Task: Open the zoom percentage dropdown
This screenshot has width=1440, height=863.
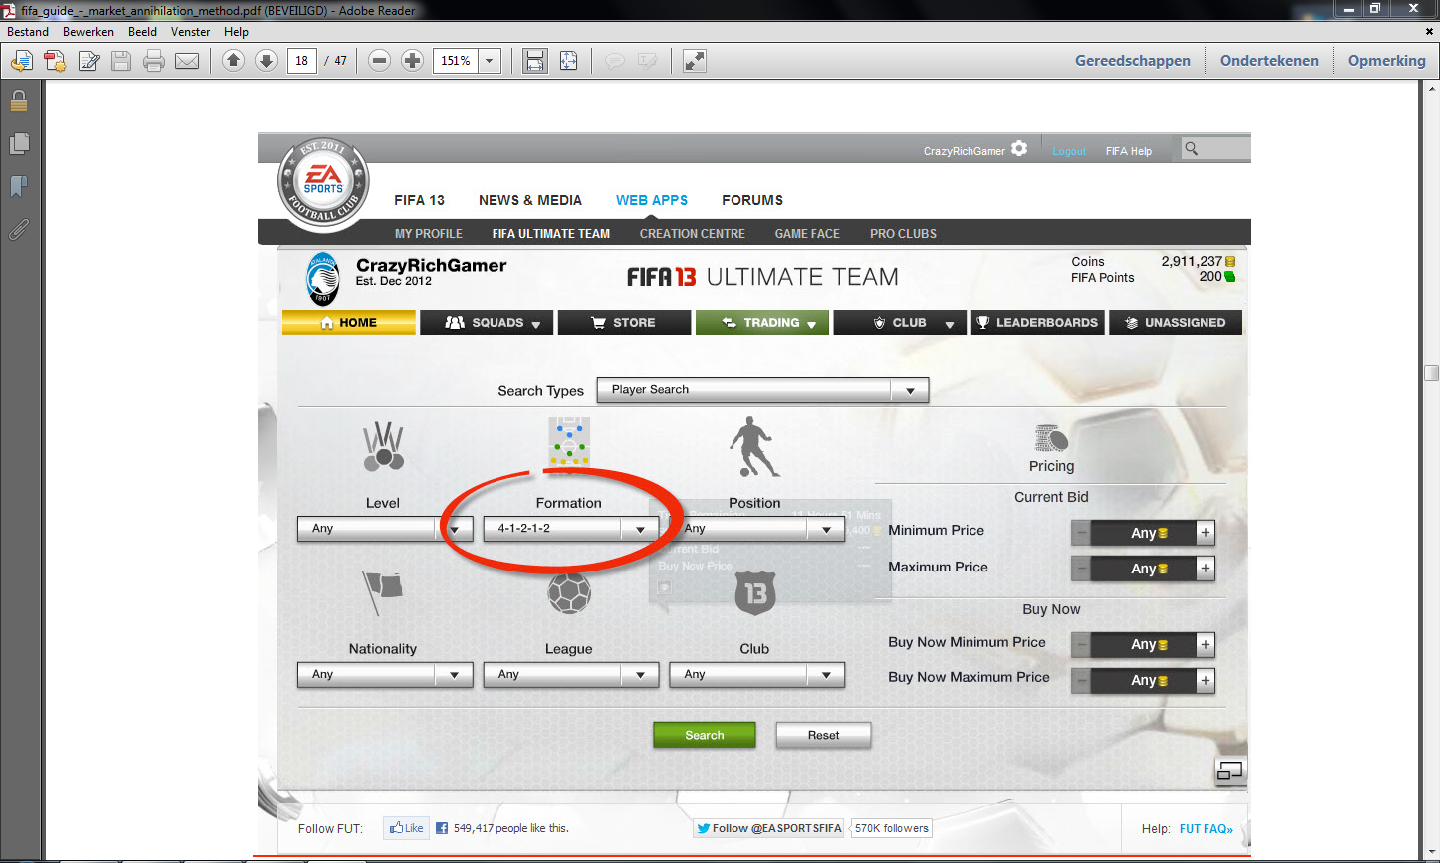Action: coord(490,61)
